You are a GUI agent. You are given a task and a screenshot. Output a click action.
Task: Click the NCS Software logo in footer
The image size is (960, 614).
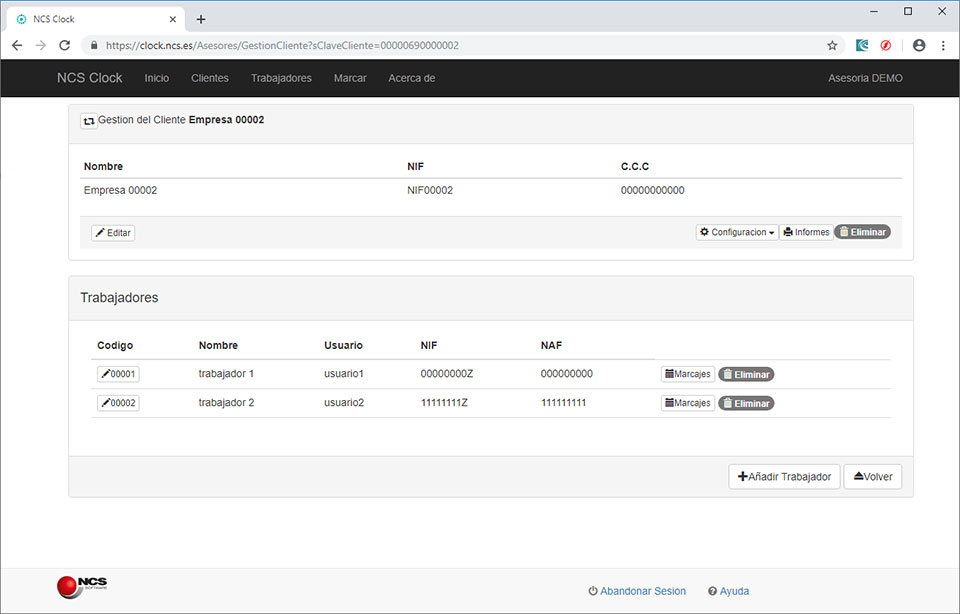(x=82, y=587)
